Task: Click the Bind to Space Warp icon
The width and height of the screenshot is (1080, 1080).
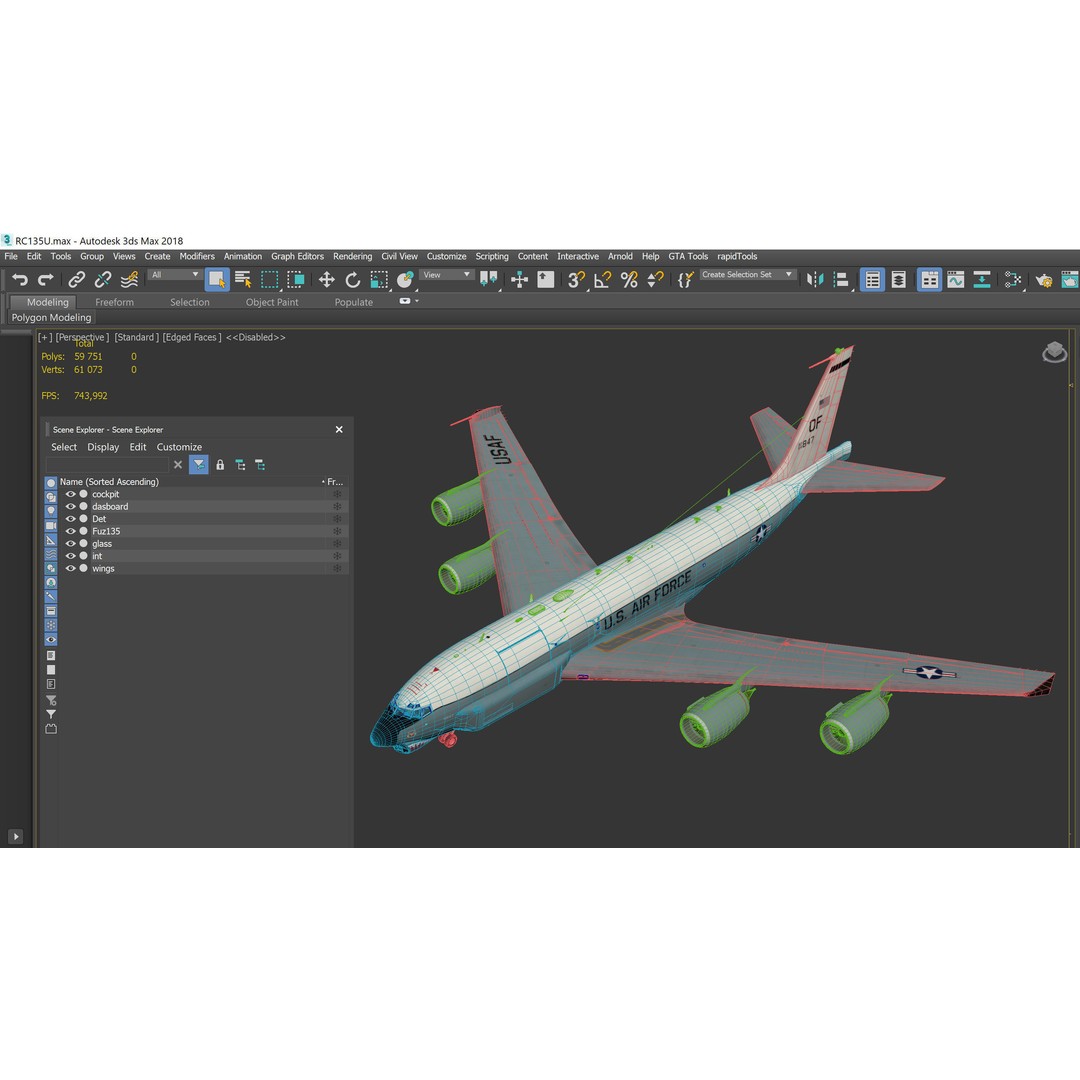Action: pos(129,280)
